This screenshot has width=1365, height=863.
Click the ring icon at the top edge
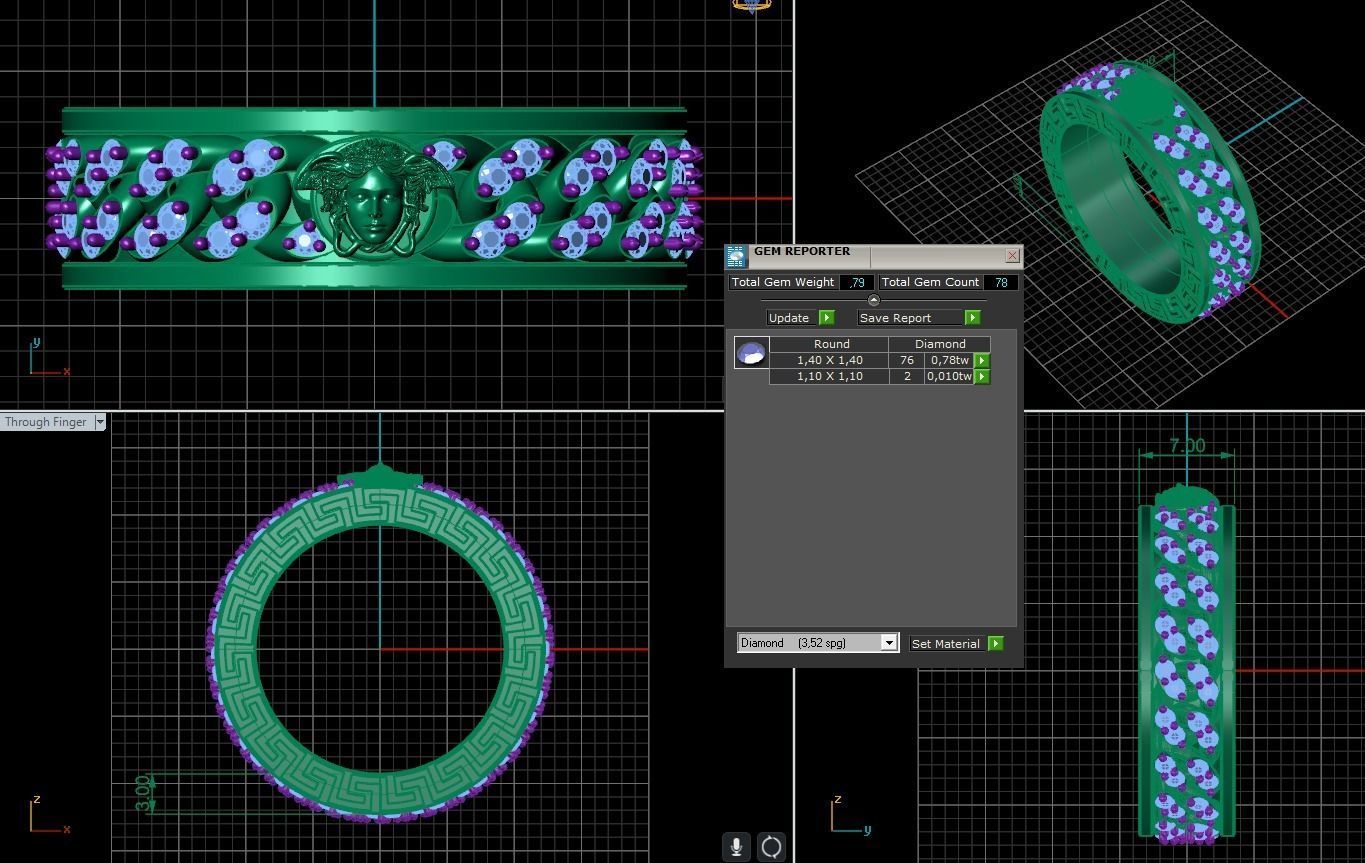click(752, 5)
